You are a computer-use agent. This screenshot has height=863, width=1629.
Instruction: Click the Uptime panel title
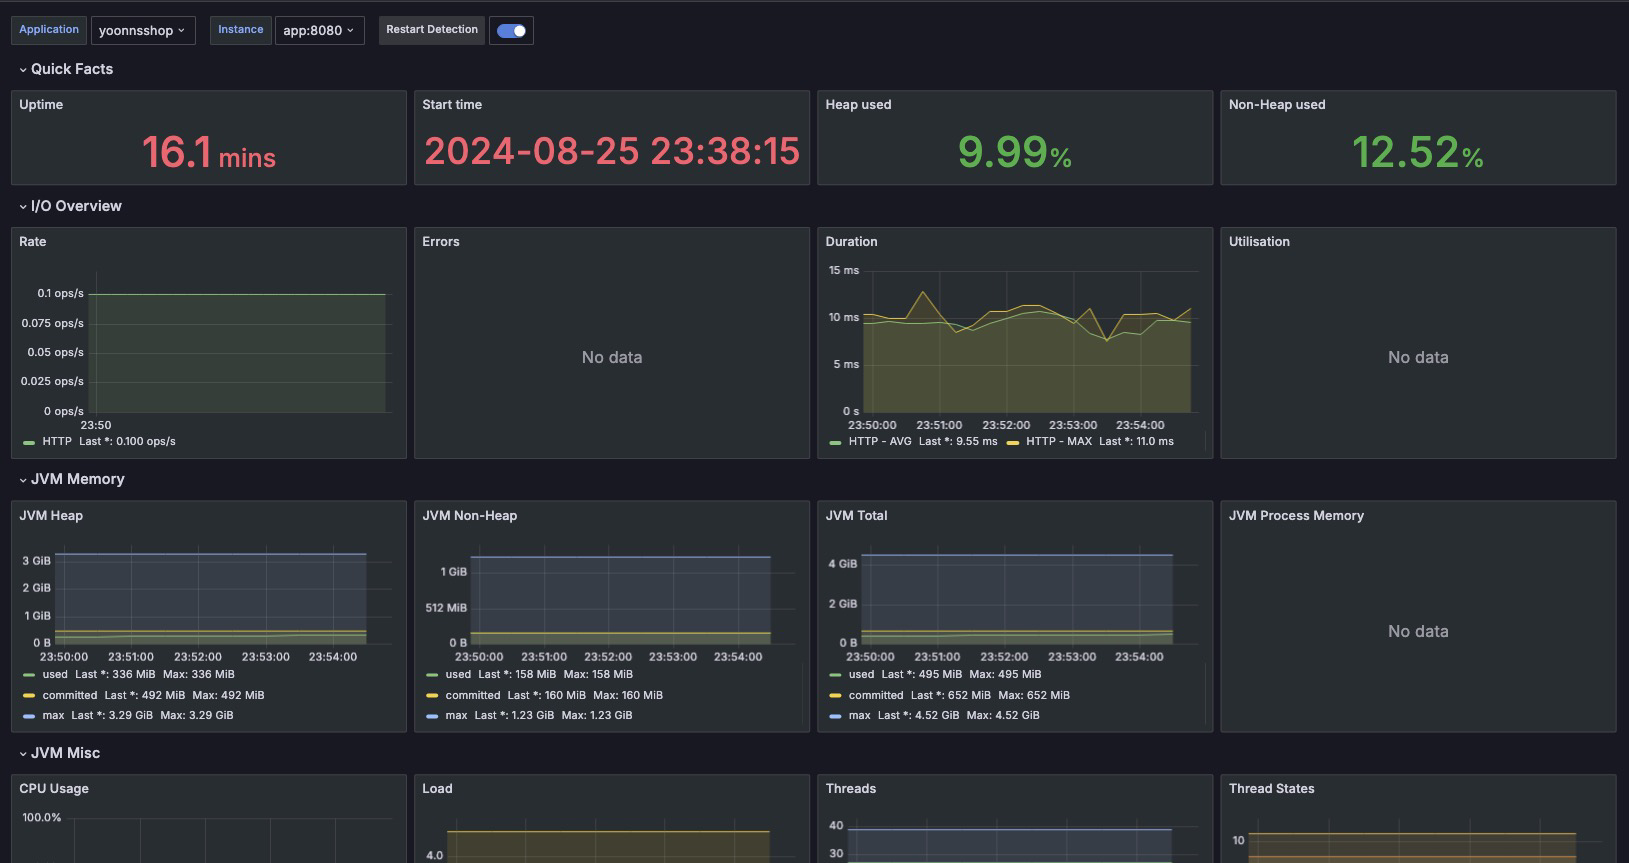click(41, 104)
